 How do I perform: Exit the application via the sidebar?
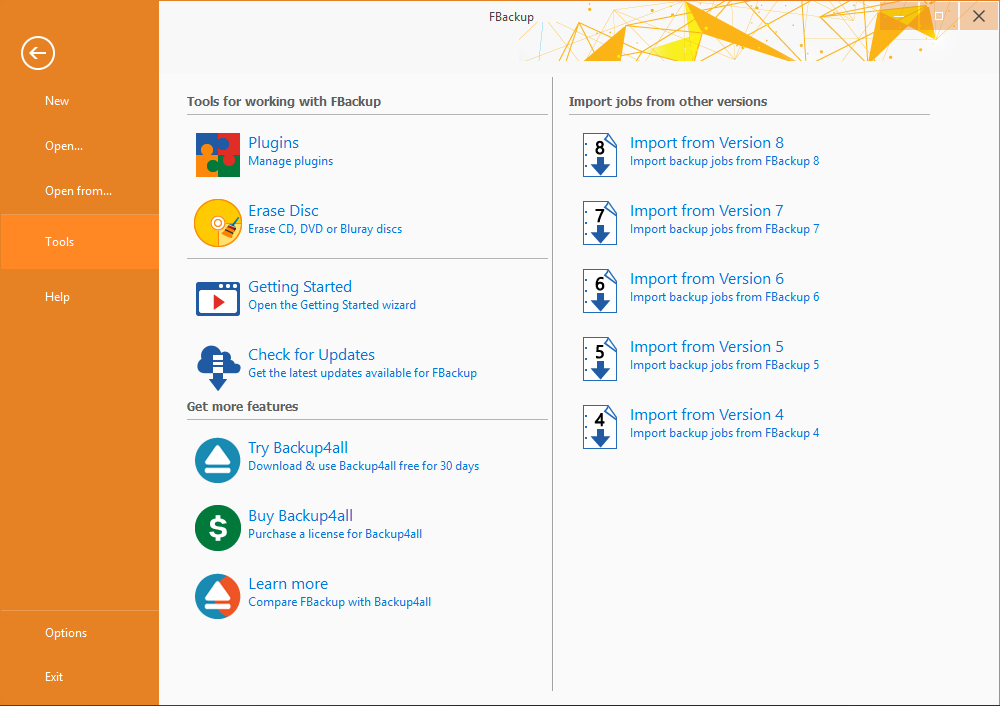pos(54,677)
